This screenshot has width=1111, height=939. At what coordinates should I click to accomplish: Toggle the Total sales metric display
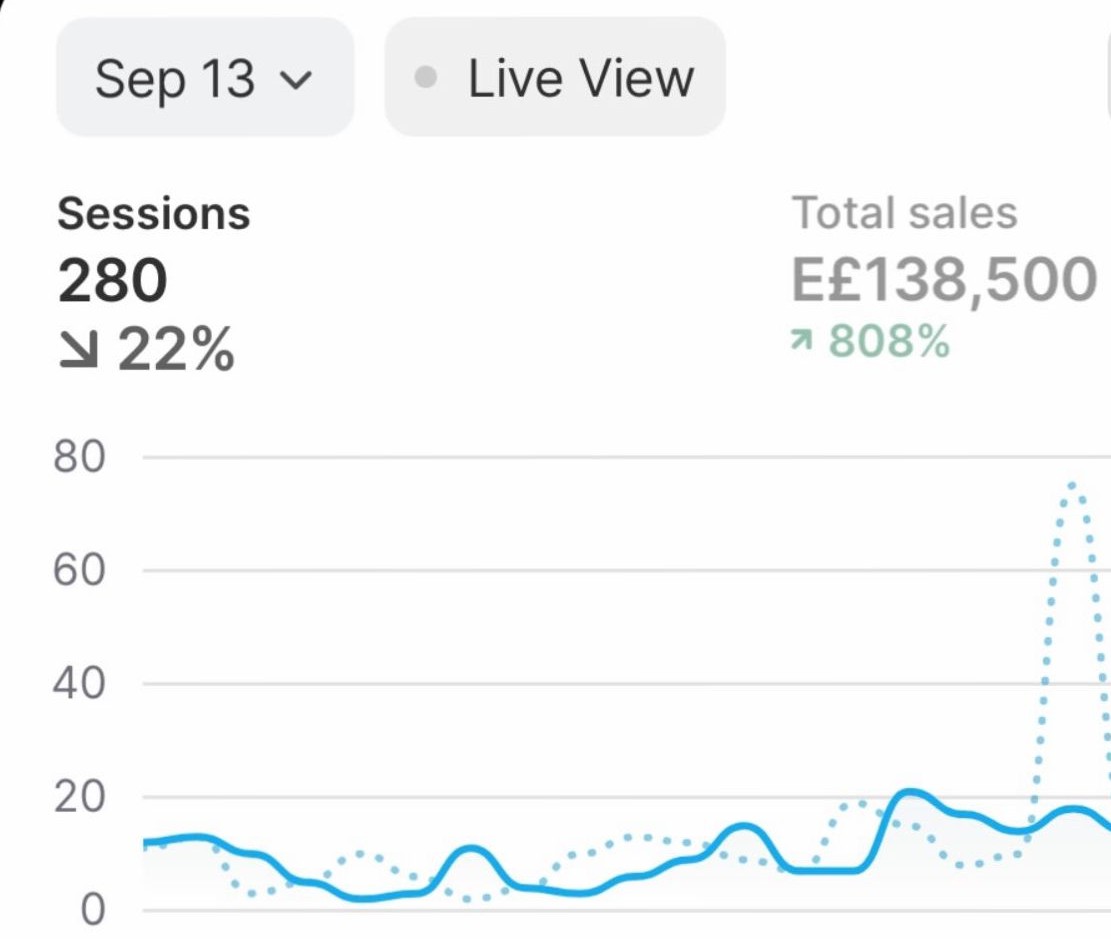(x=903, y=210)
